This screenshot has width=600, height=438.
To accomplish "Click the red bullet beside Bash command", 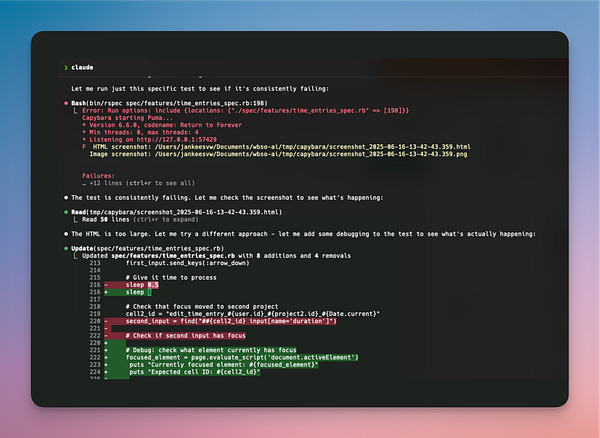I will (66, 103).
